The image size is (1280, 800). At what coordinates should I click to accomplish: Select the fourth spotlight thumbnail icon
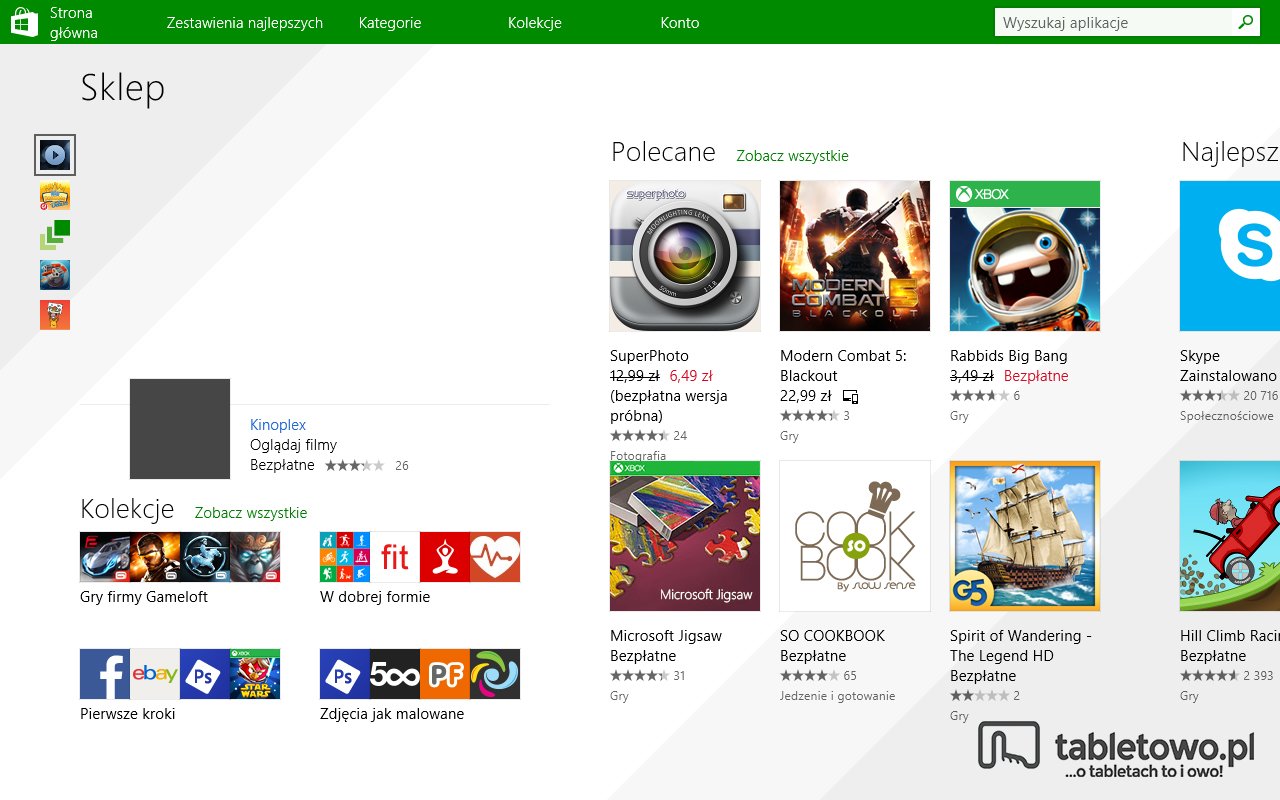[55, 275]
